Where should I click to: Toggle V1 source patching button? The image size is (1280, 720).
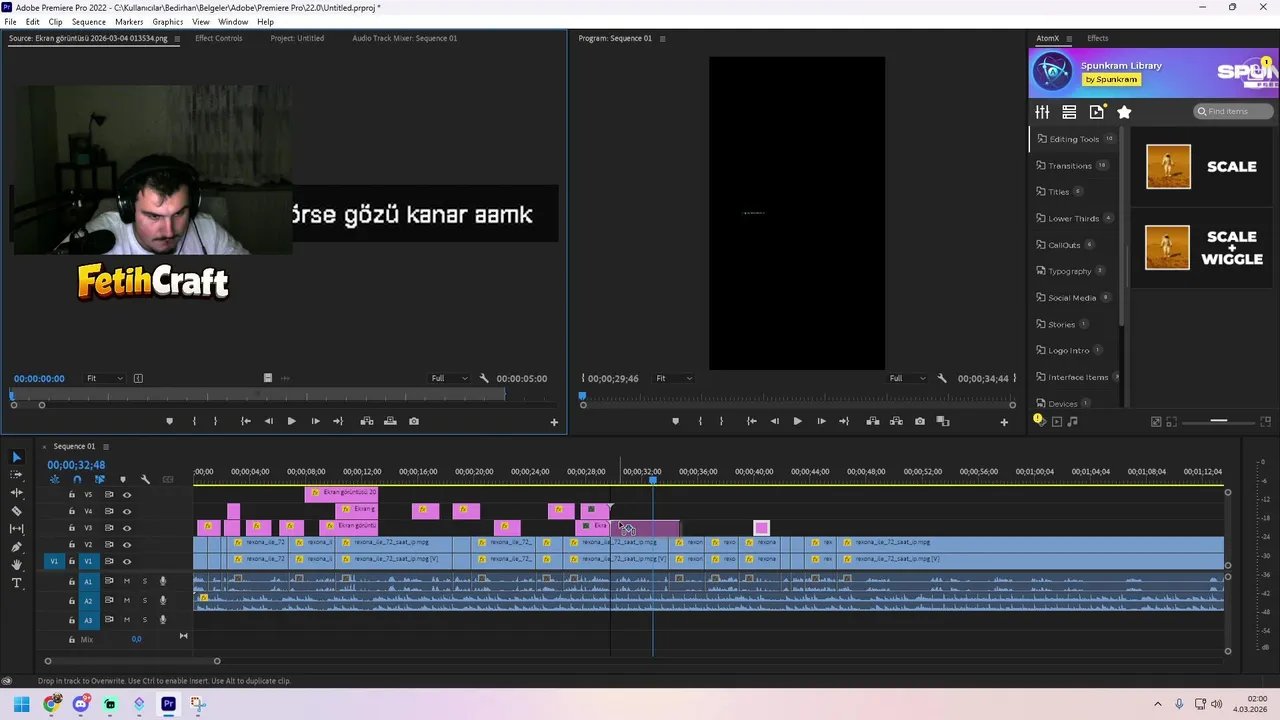click(55, 561)
